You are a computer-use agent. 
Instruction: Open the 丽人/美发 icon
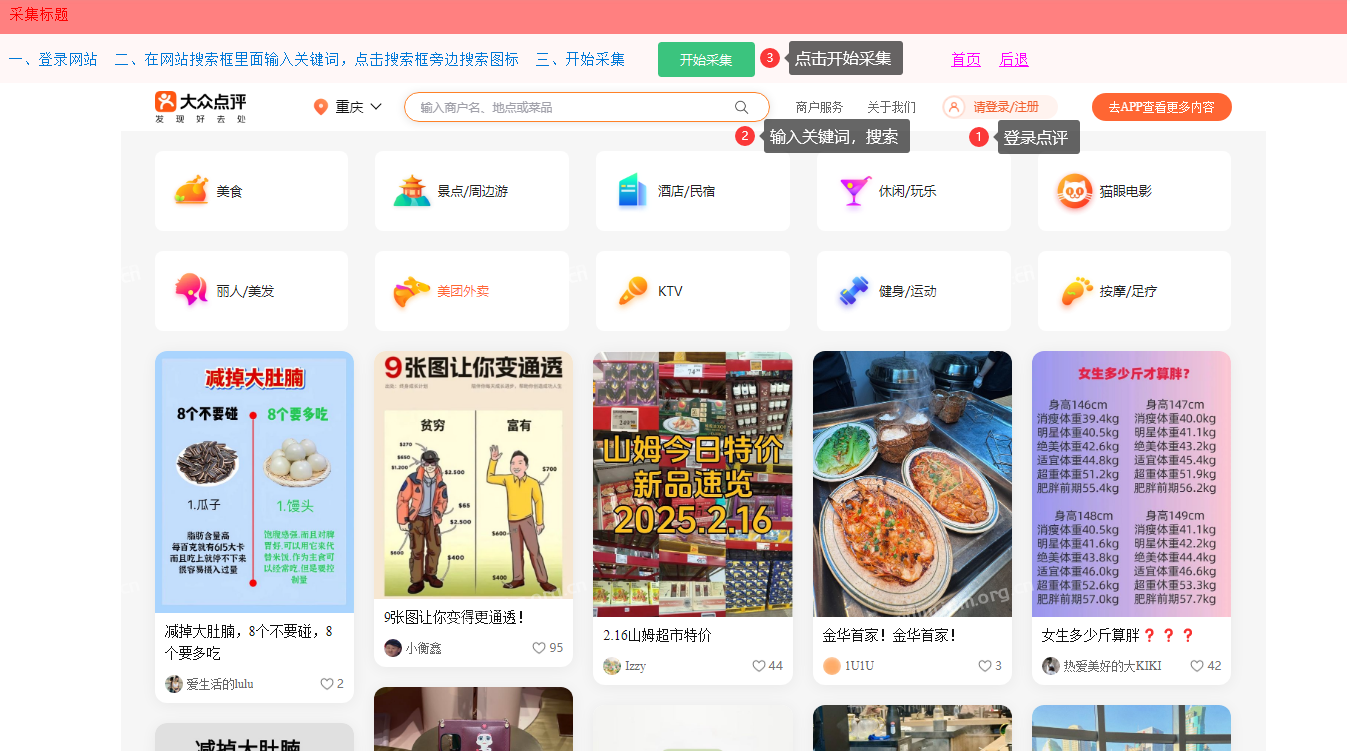pos(191,291)
